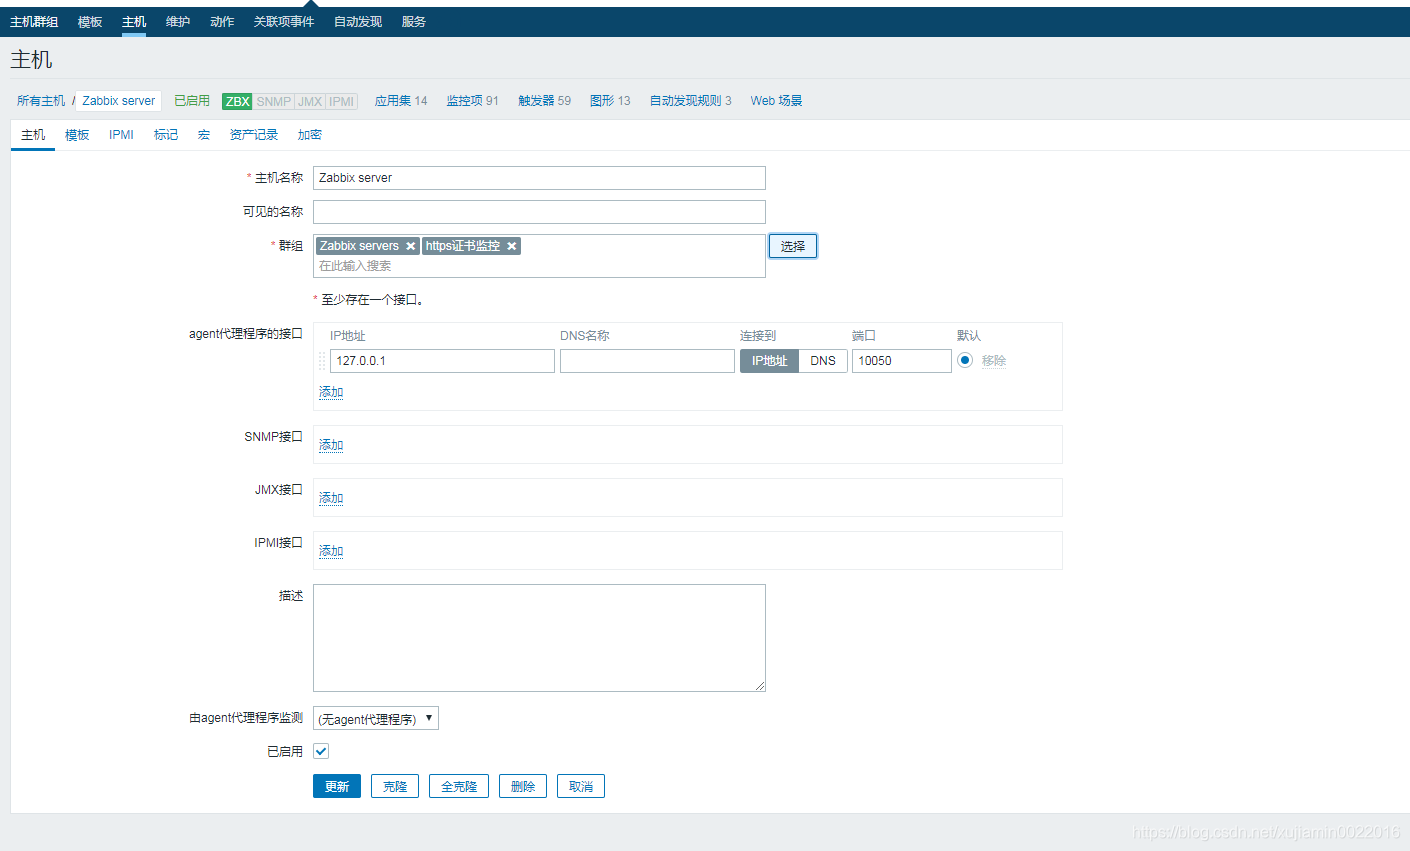
Task: Click inside the 描述 text area
Action: [x=539, y=638]
